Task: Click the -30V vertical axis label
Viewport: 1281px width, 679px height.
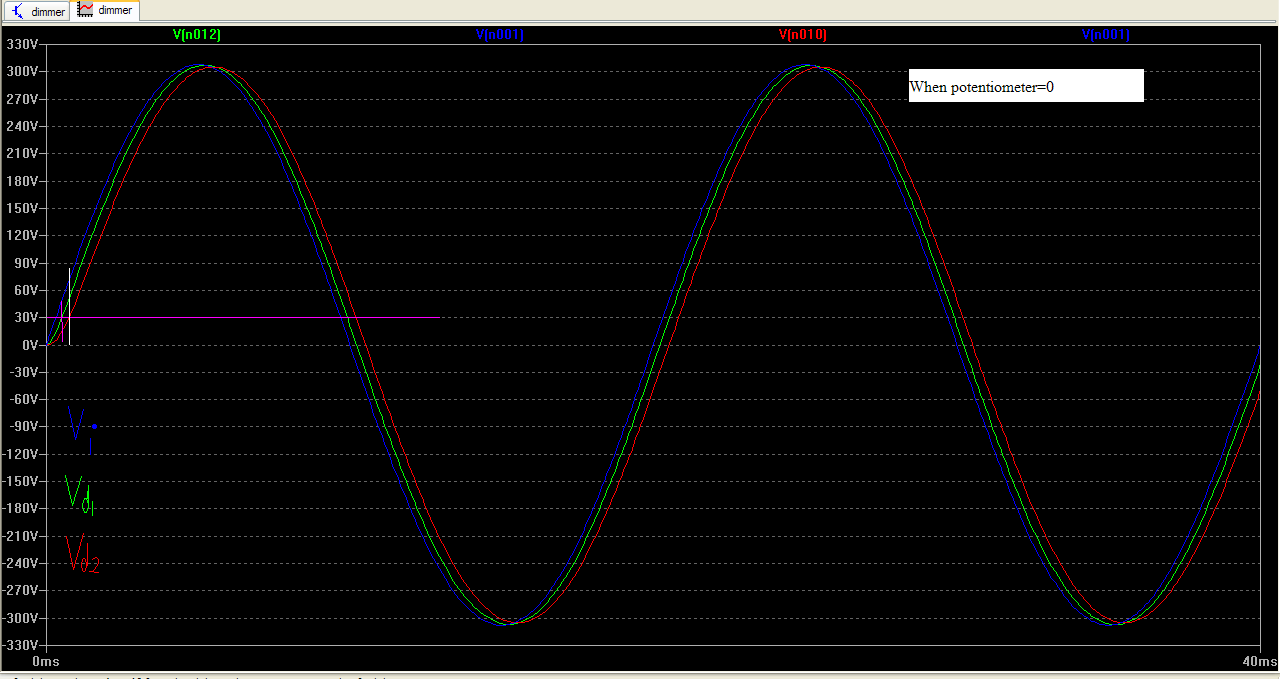Action: click(23, 372)
